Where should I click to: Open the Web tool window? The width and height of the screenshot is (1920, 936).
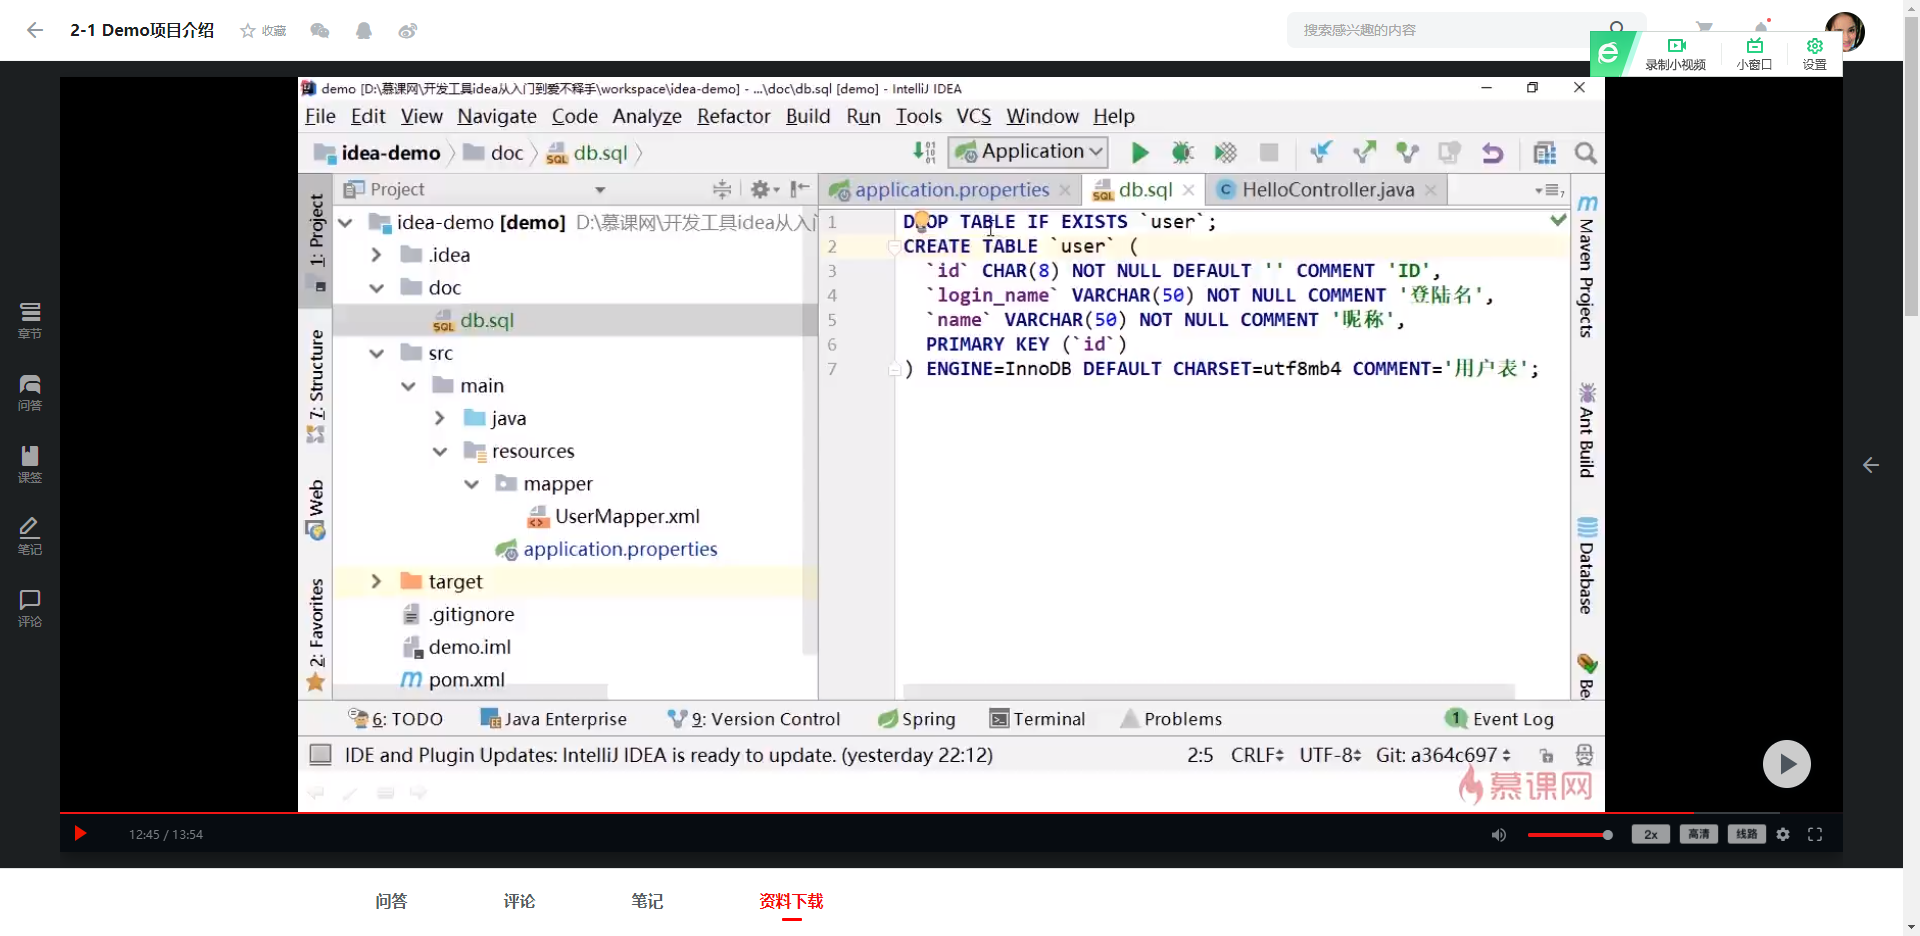[x=316, y=509]
